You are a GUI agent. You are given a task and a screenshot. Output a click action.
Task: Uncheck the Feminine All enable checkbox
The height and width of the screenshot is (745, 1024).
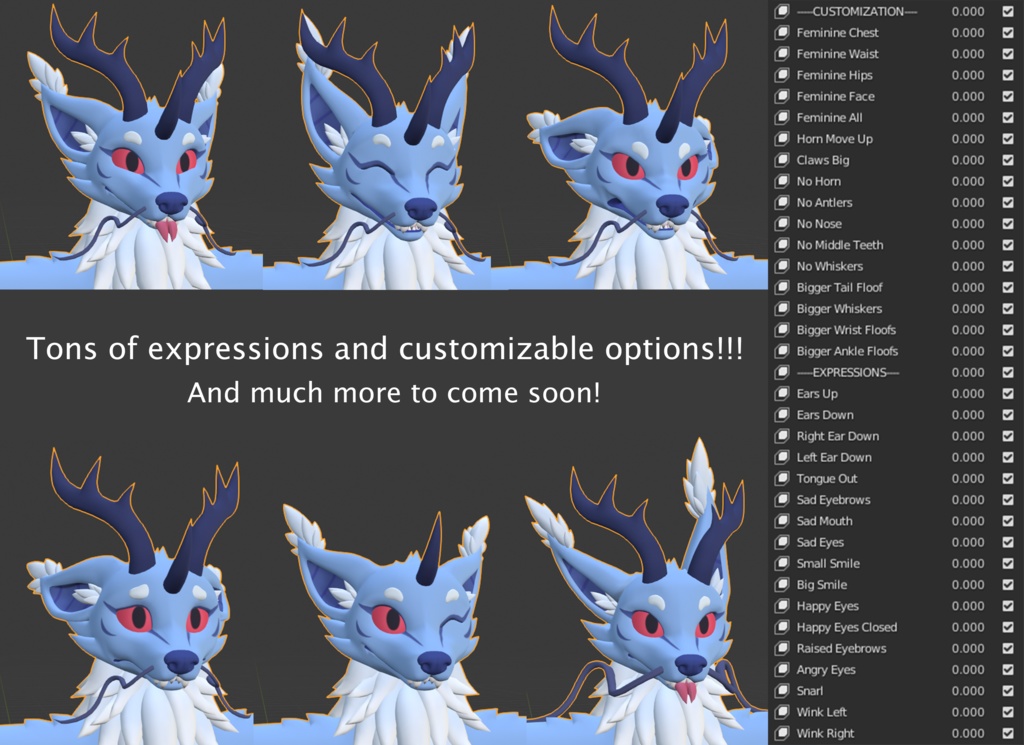[1010, 117]
